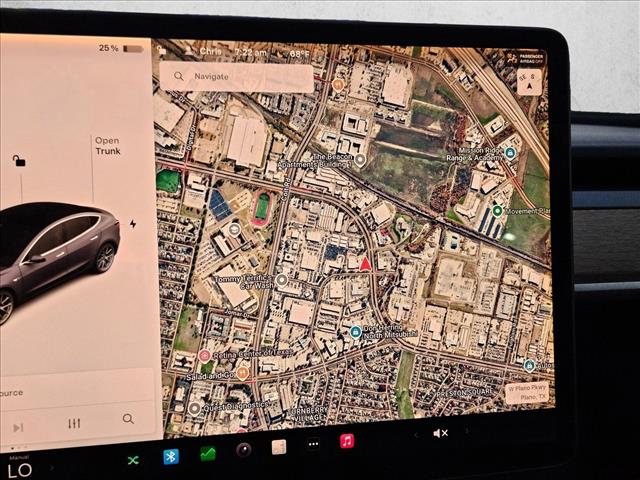Open the three-dot app launcher
This screenshot has height=480, width=640.
[313, 444]
